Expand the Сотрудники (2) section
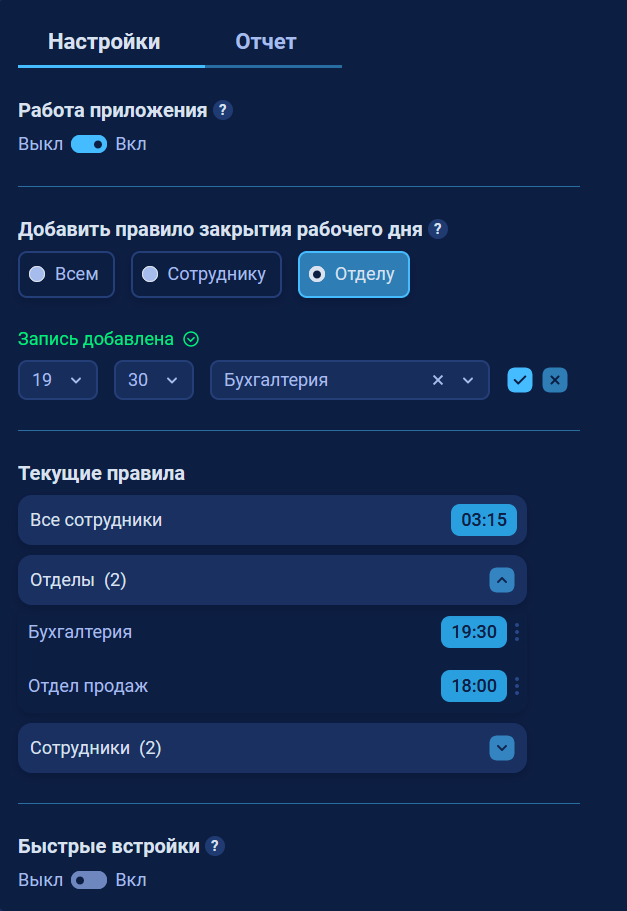 [x=501, y=748]
